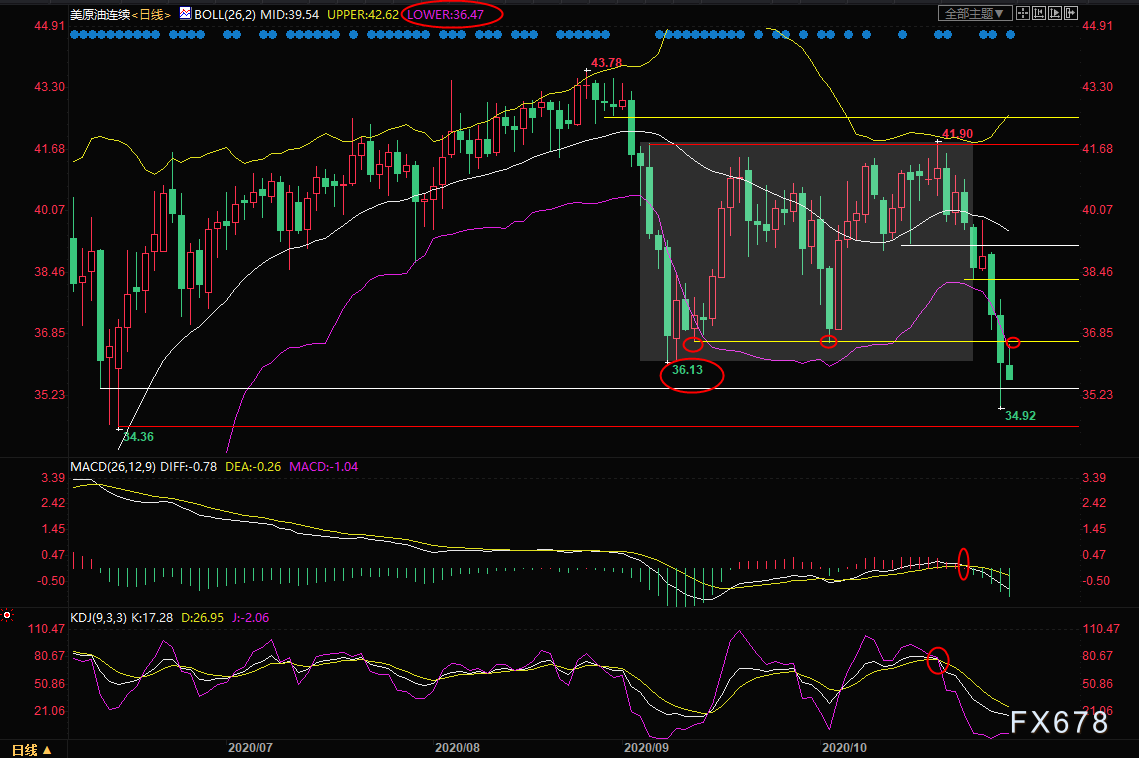Open the BOLL indicator chart icon

[x=185, y=13]
